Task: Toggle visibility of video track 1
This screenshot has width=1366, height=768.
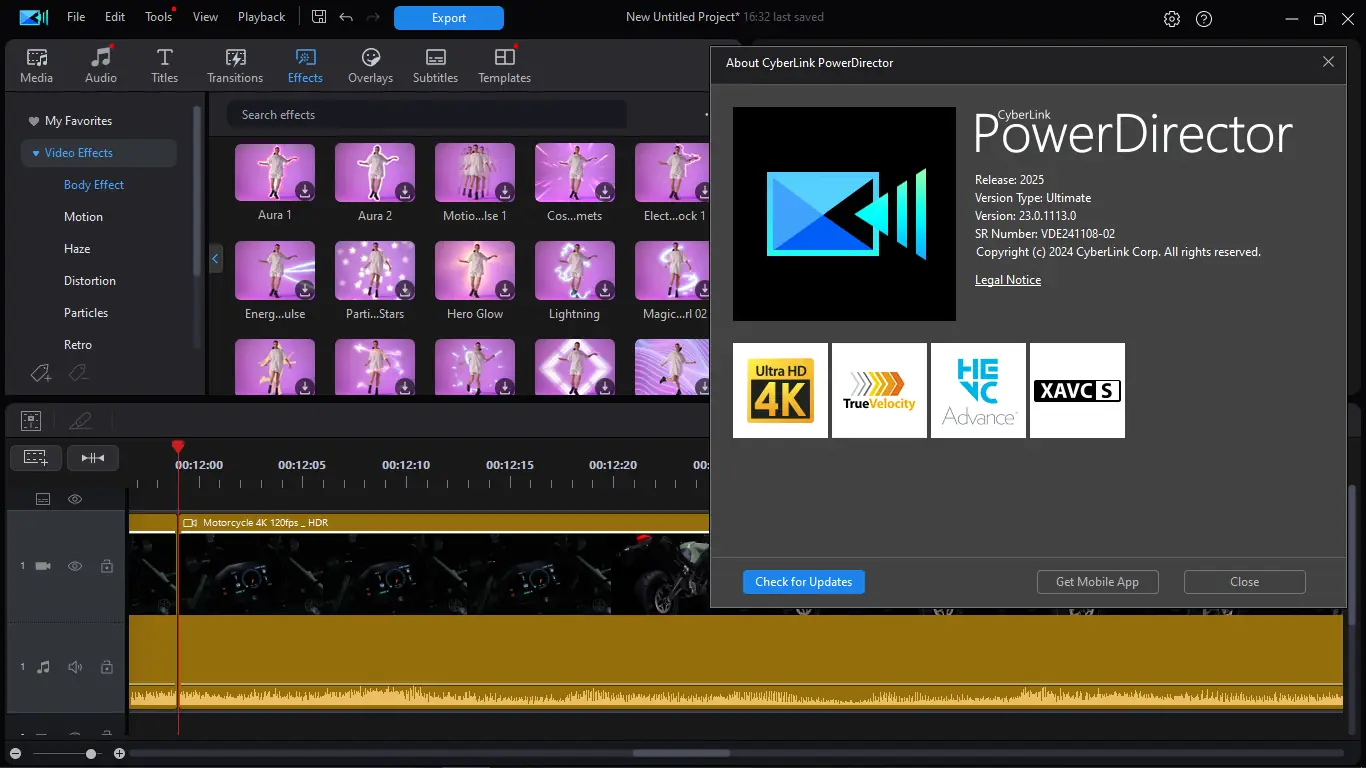Action: 75,566
